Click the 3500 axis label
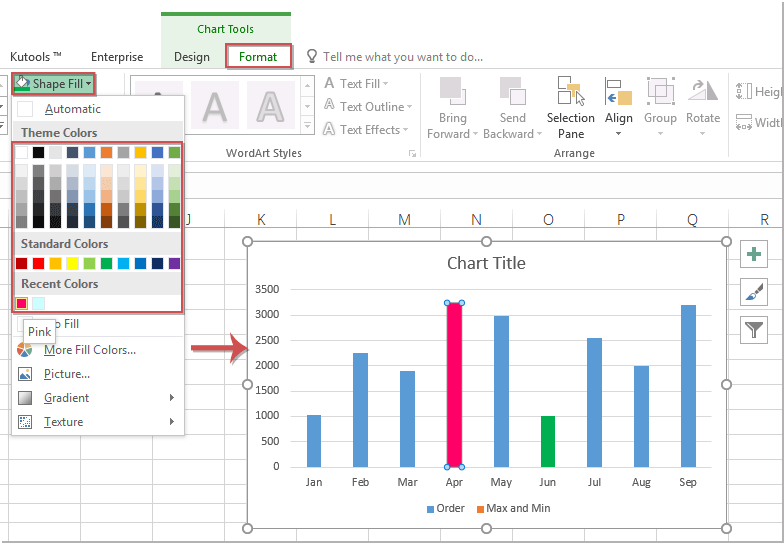 click(267, 289)
